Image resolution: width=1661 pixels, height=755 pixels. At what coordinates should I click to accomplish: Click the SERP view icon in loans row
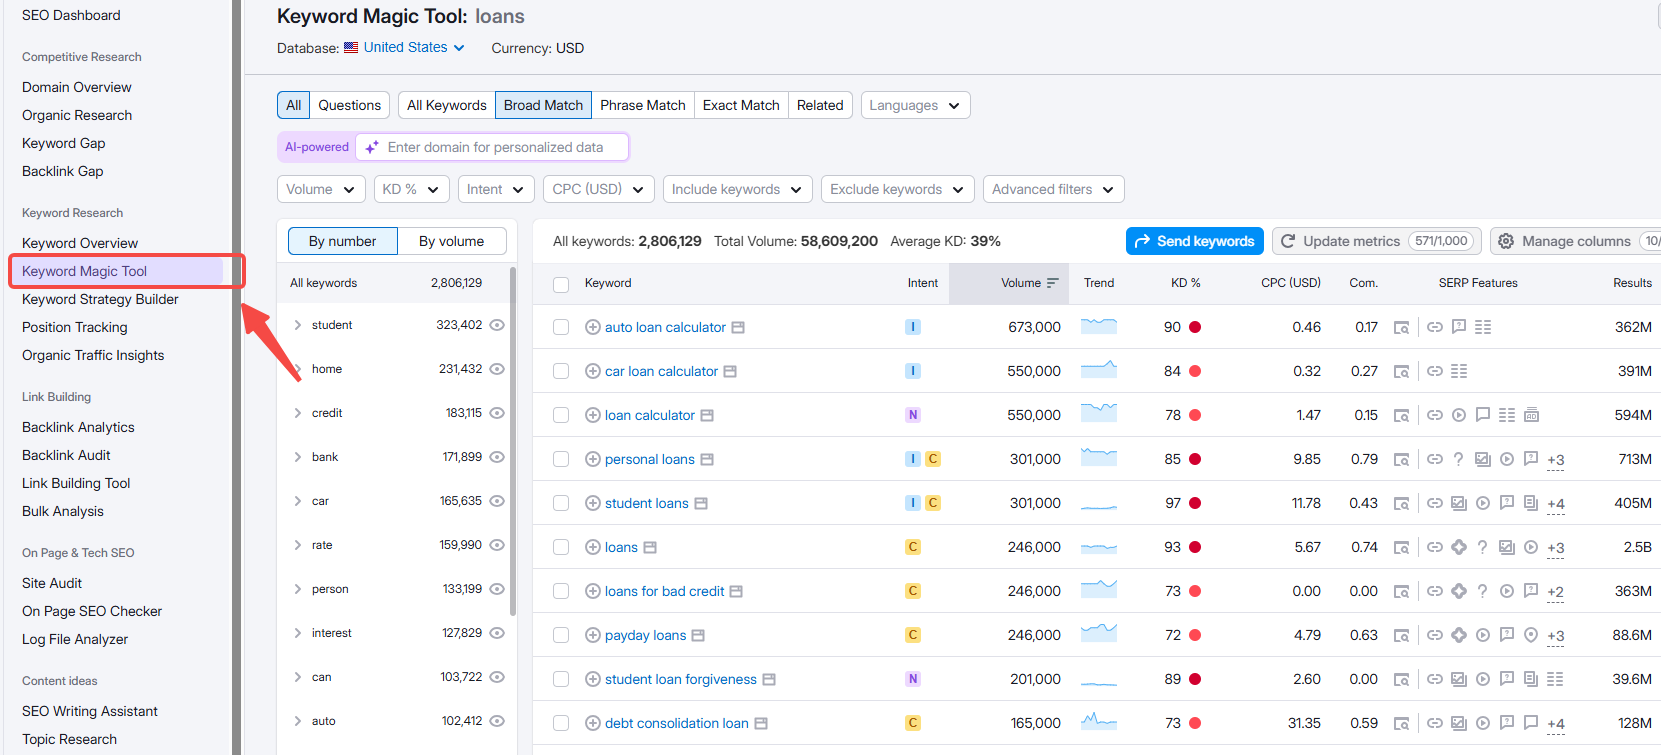(1401, 547)
